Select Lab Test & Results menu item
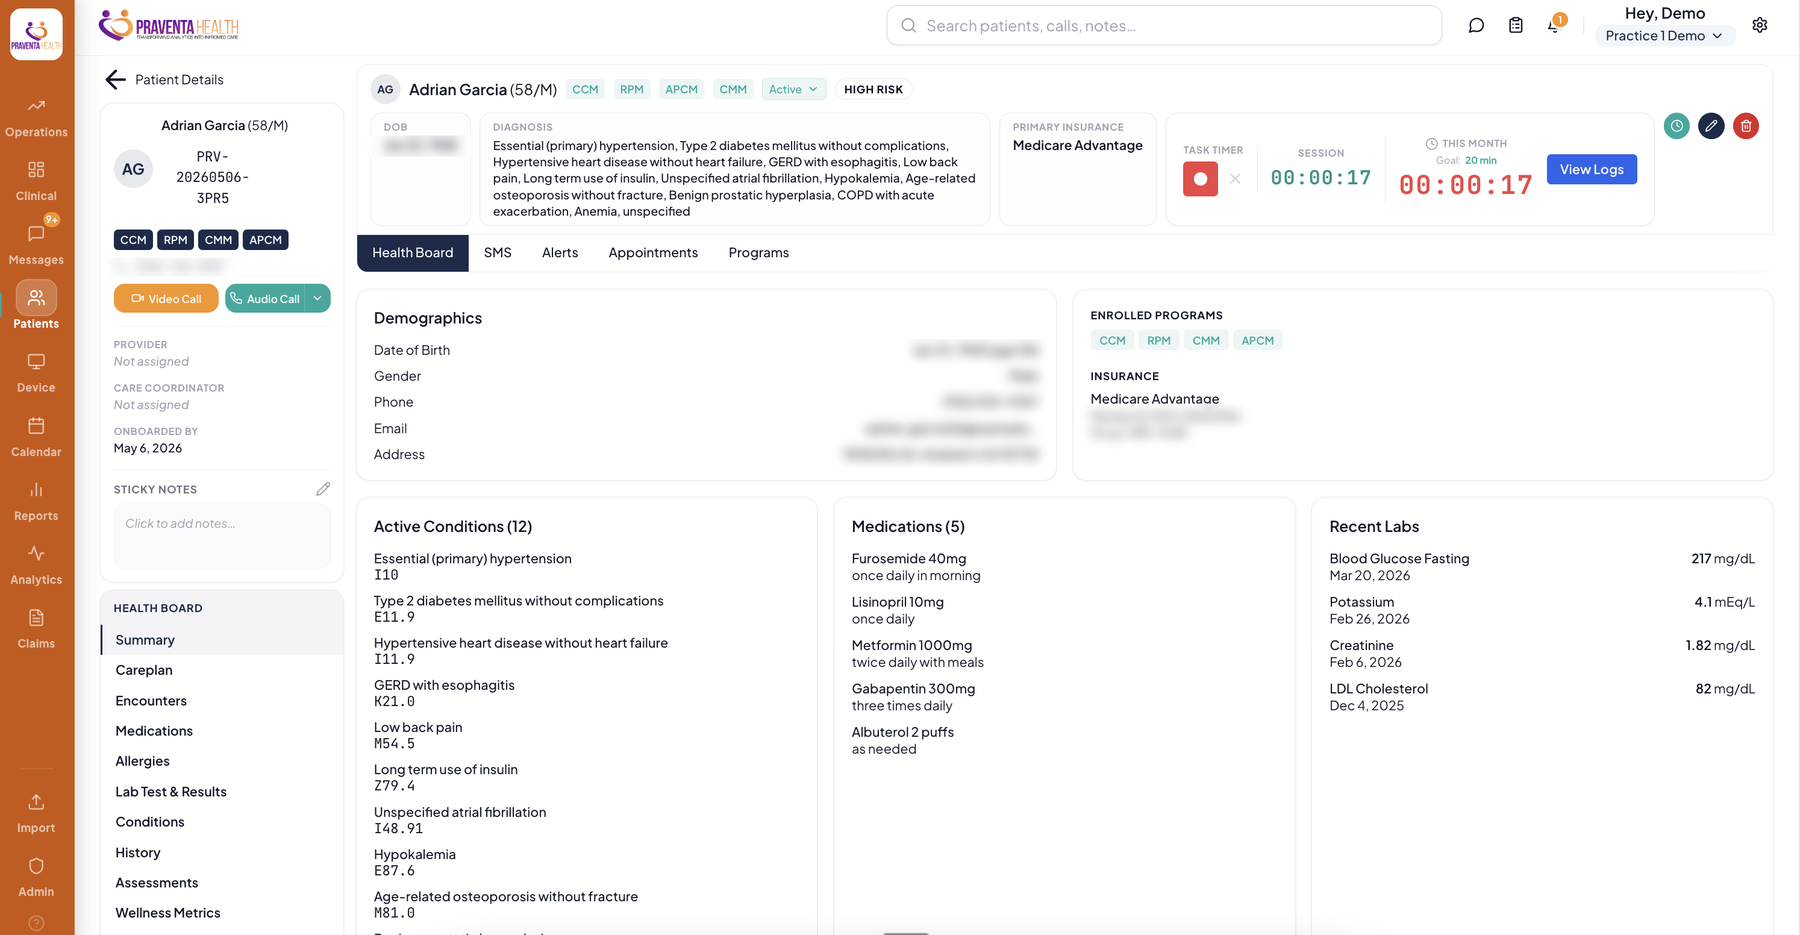This screenshot has height=935, width=1800. tap(222, 792)
